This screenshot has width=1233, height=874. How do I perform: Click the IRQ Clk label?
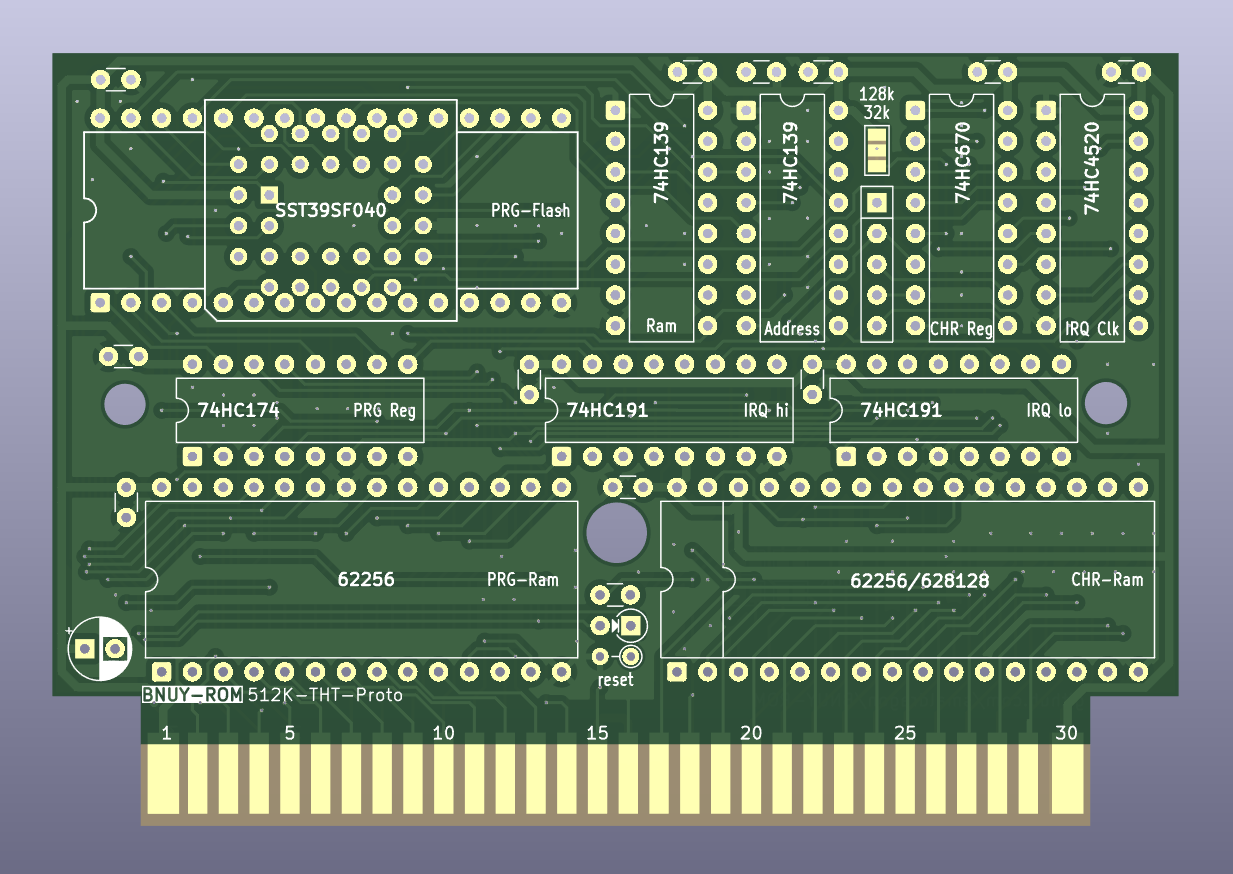coord(1092,328)
